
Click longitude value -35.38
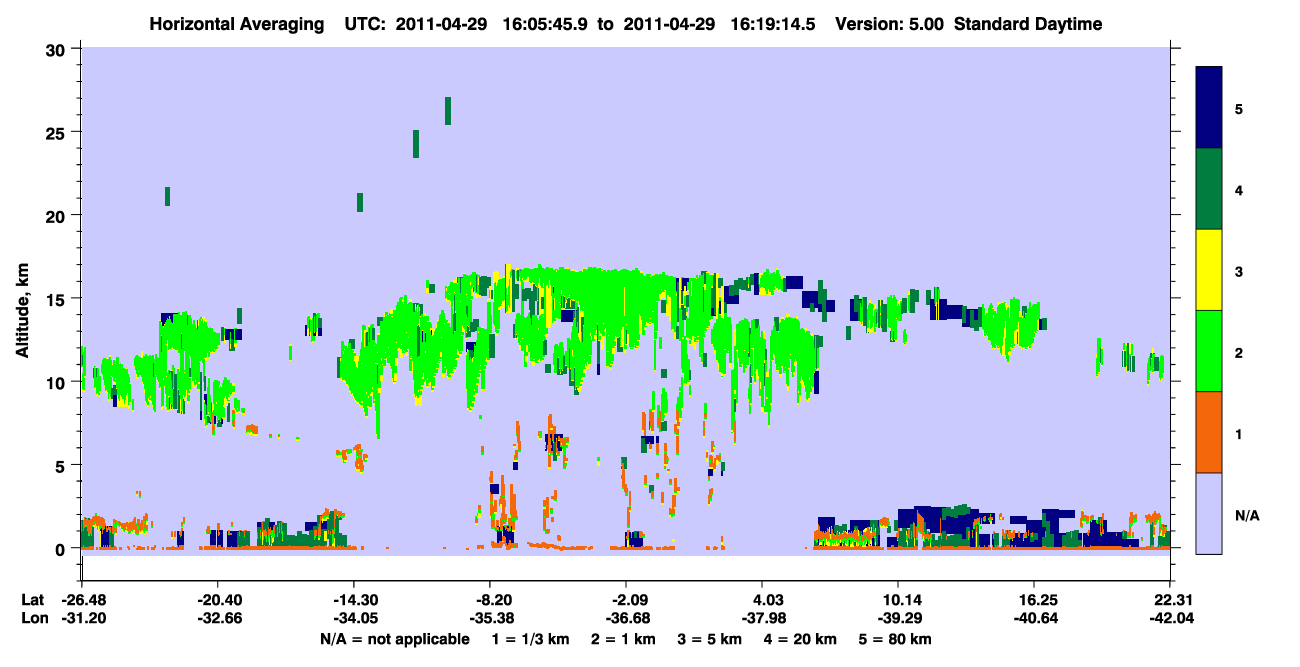tap(489, 618)
